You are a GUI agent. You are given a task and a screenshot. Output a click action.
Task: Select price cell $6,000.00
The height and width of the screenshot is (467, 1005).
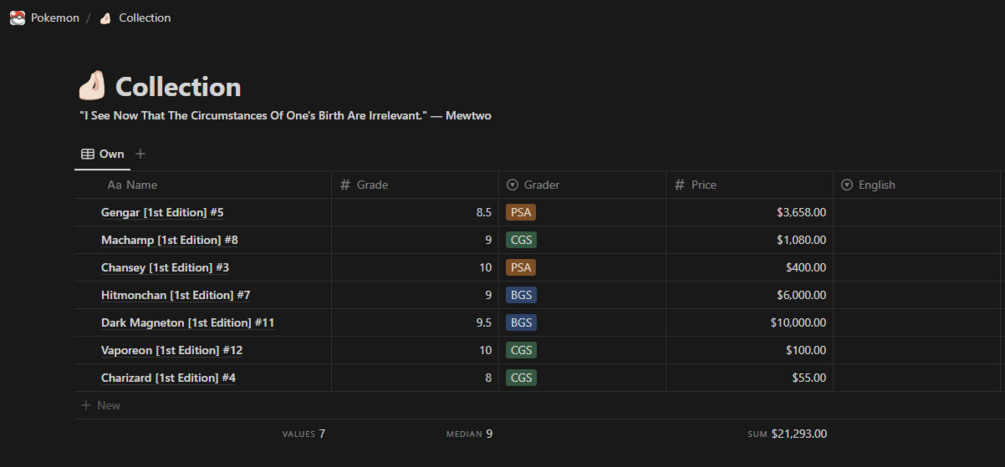[x=749, y=295]
